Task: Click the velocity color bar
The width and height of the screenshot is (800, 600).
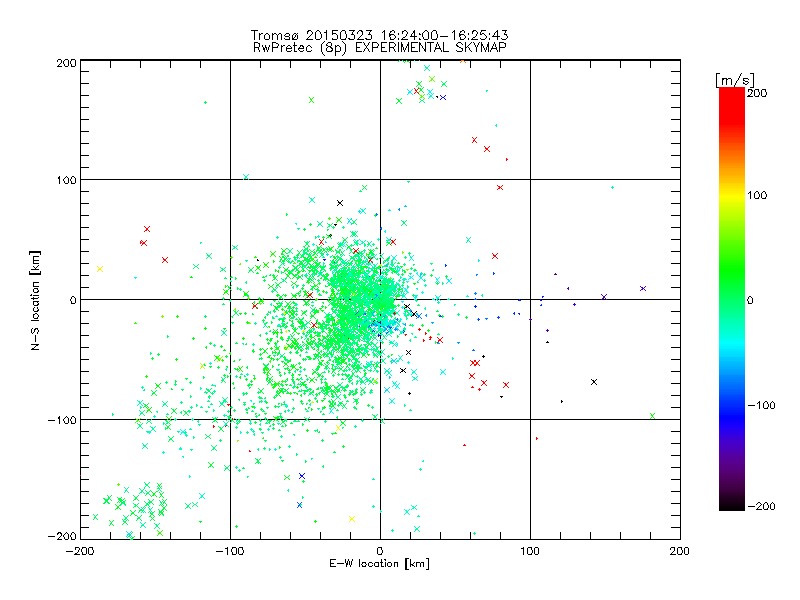Action: click(732, 299)
